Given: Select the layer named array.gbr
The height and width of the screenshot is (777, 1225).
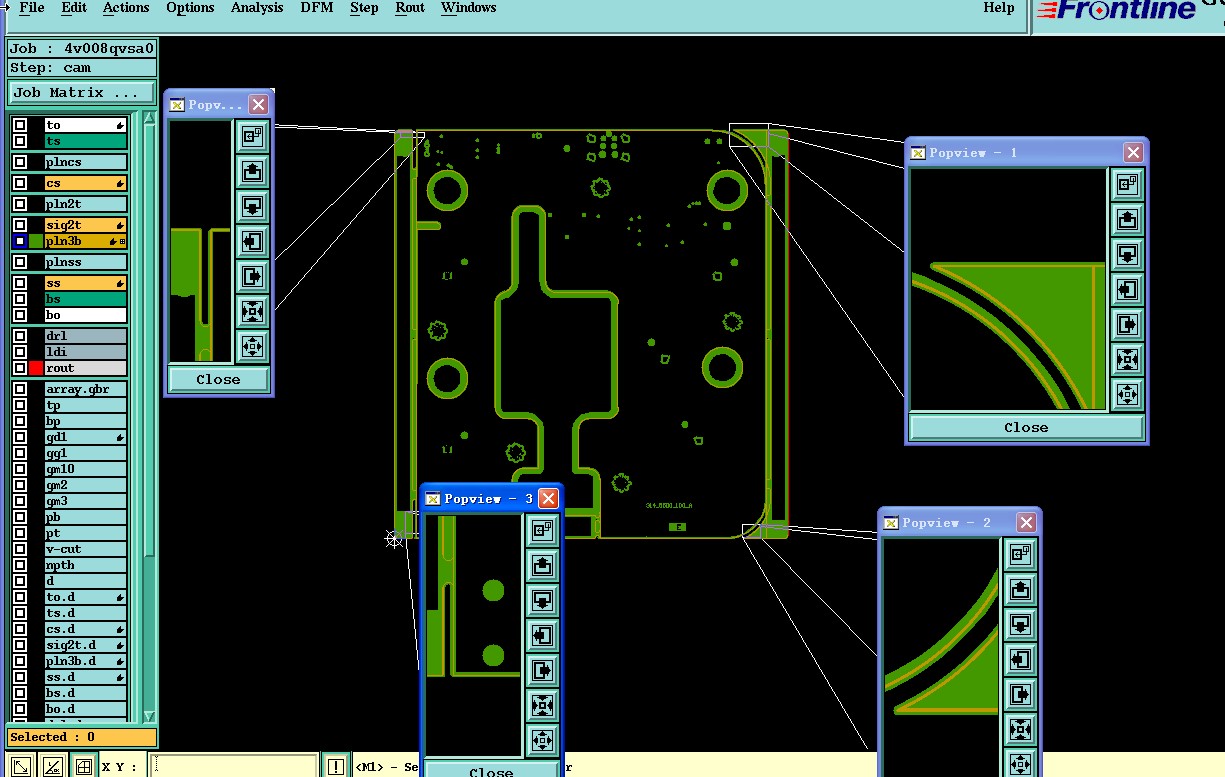Looking at the screenshot, I should coord(86,389).
